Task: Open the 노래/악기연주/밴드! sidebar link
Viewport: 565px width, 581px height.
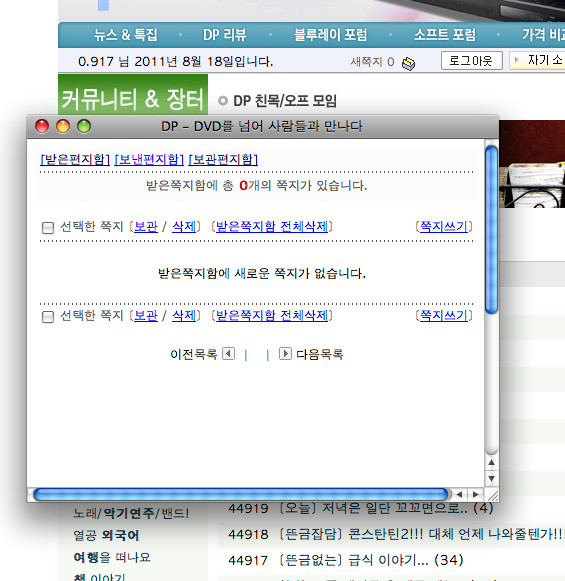Action: click(x=131, y=513)
